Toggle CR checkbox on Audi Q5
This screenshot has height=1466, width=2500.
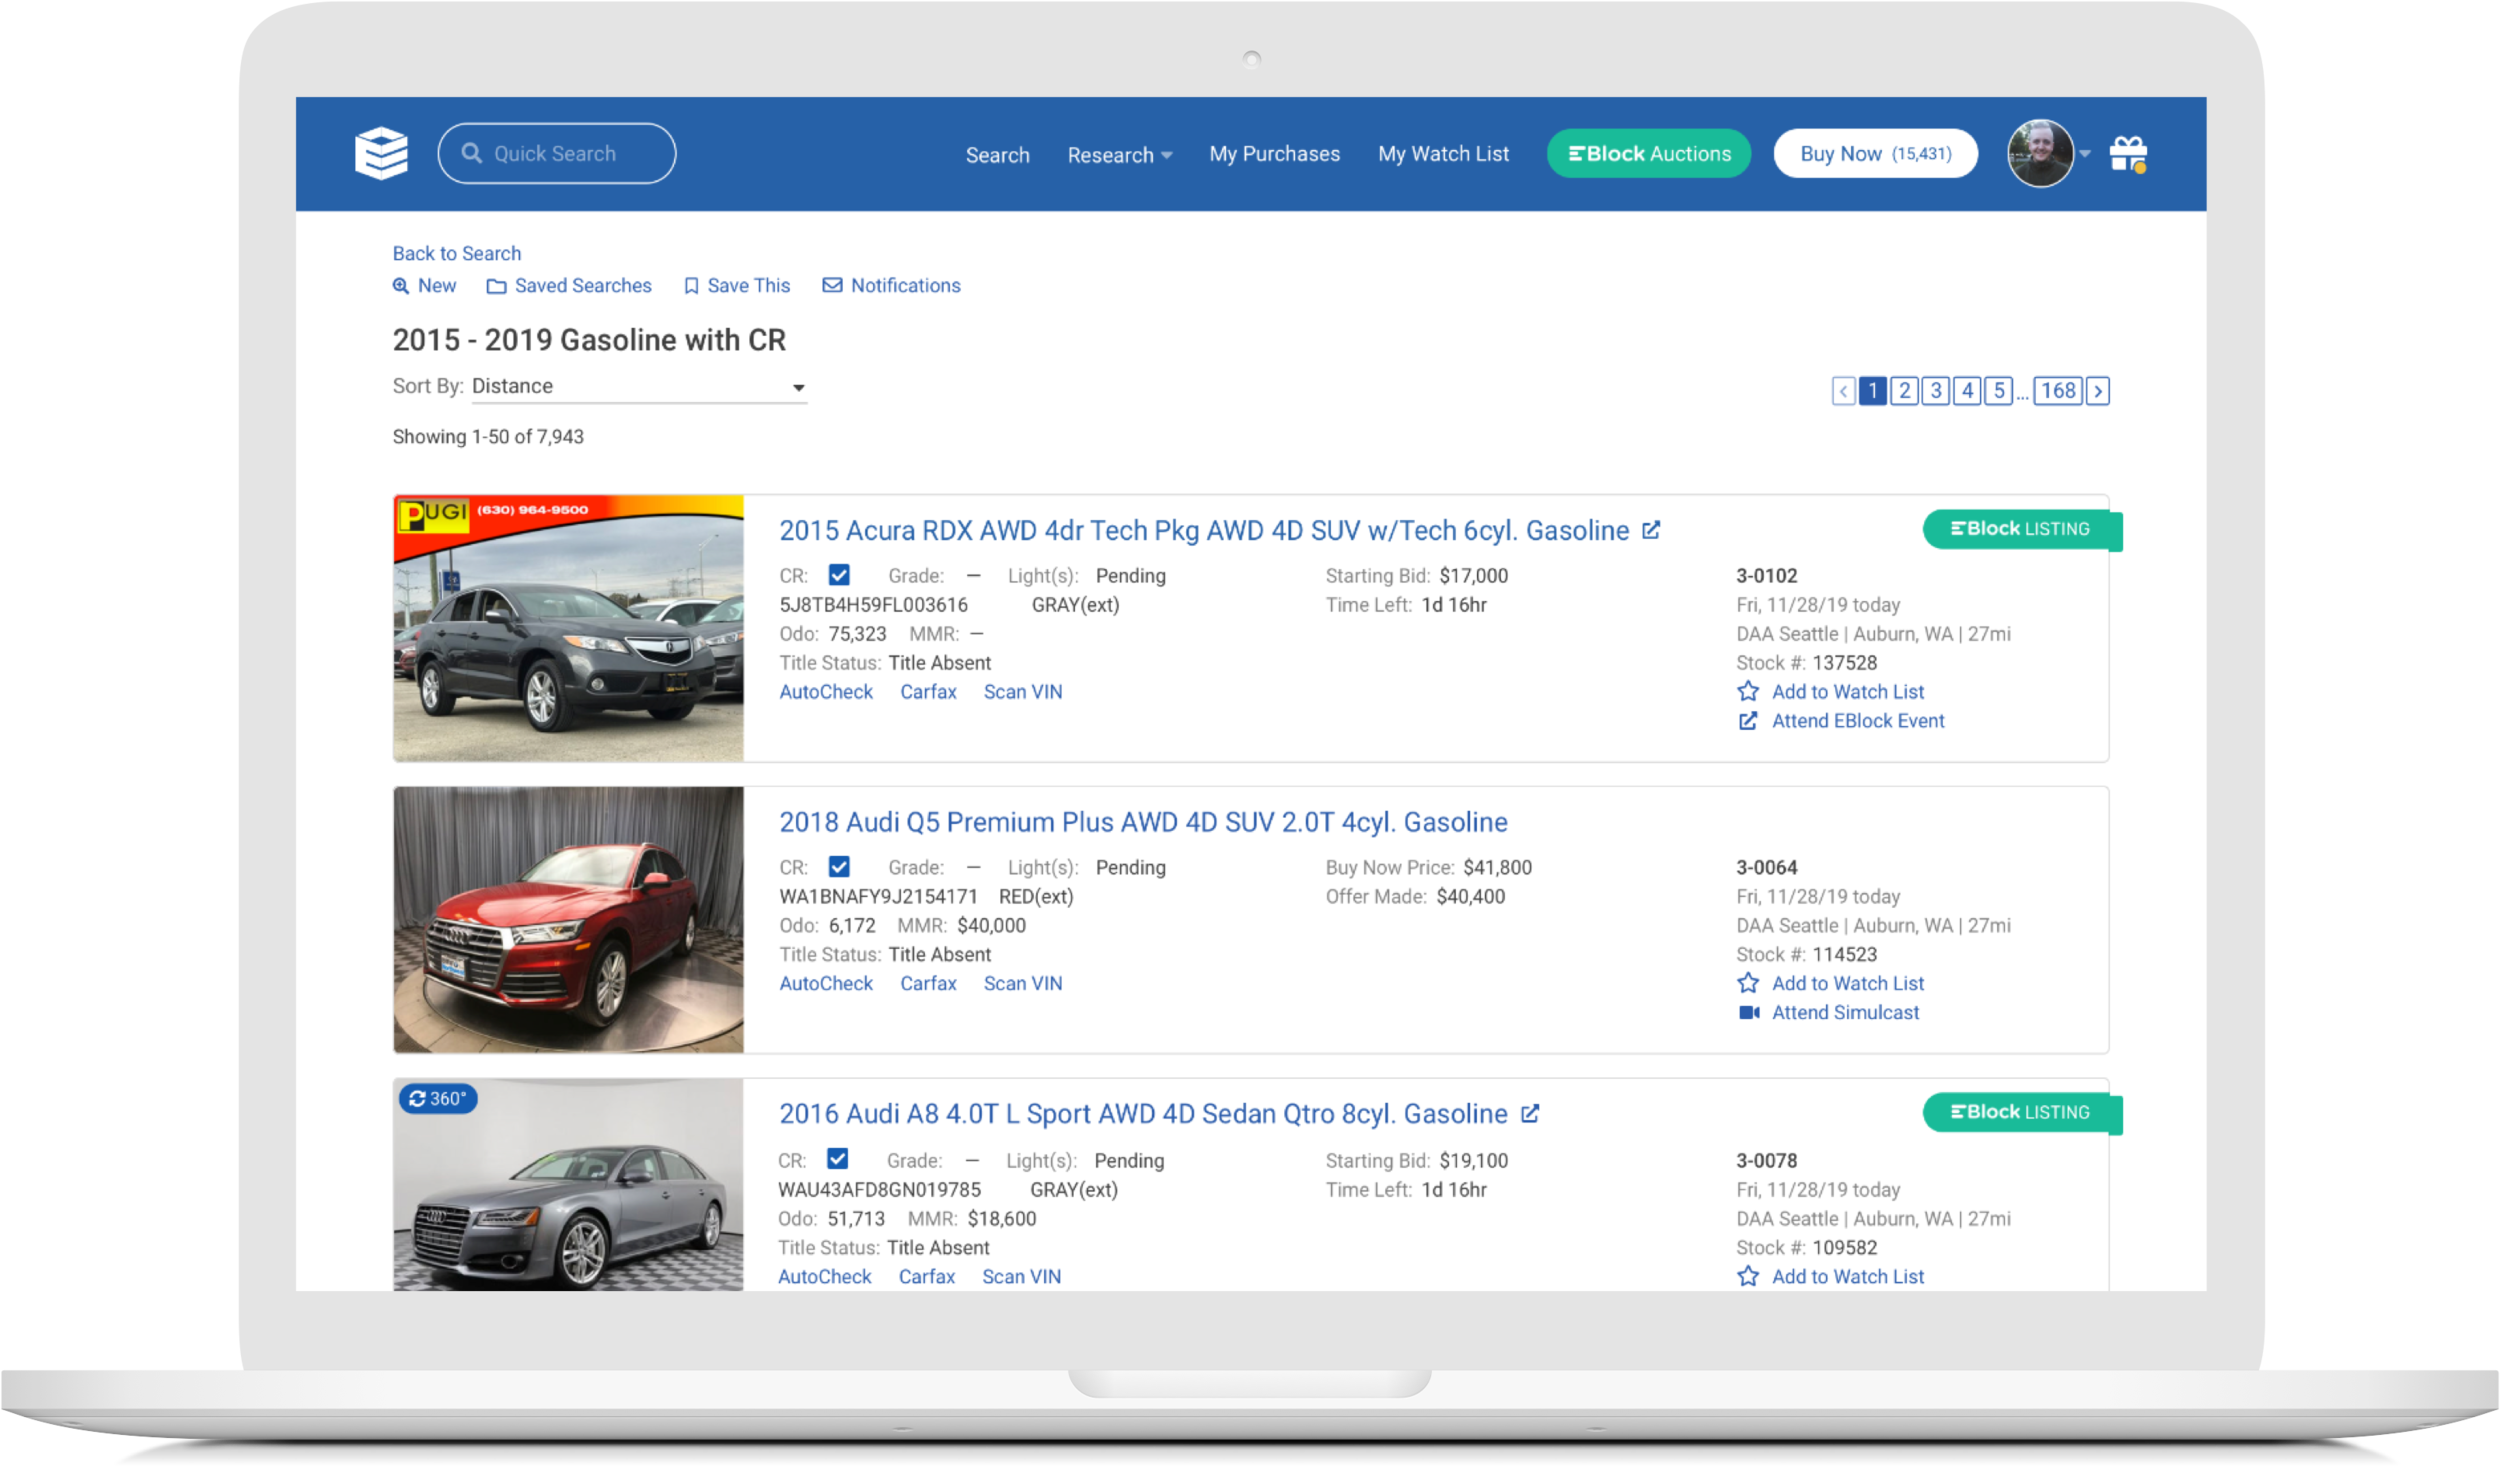coord(839,867)
